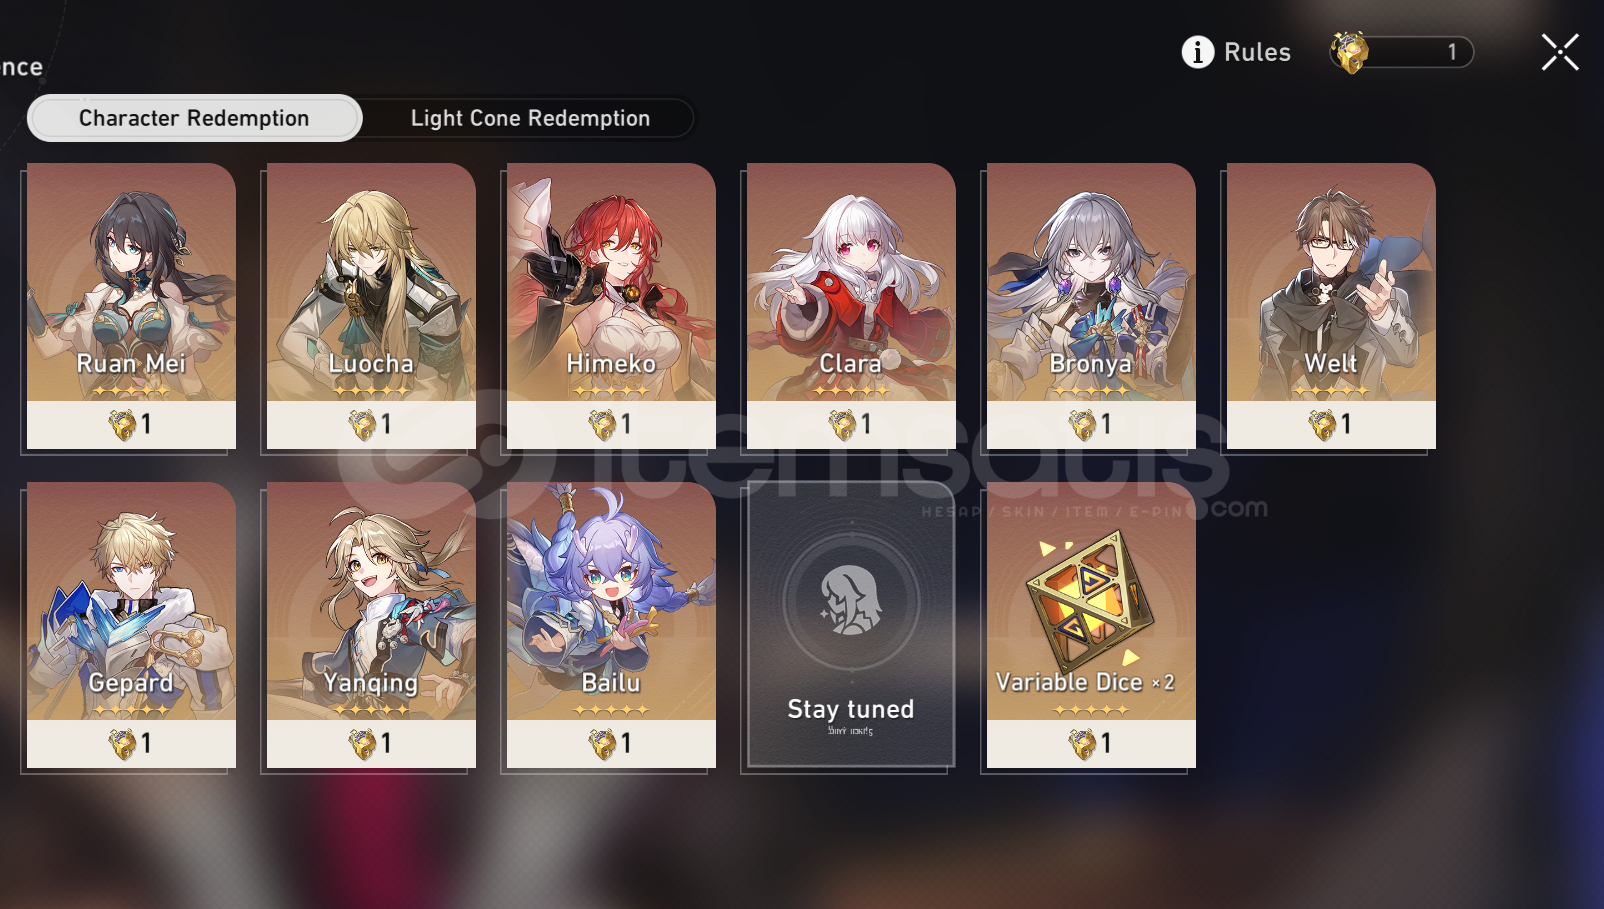Select the Variable Dice x2 item
The width and height of the screenshot is (1604, 909).
pos(1091,625)
